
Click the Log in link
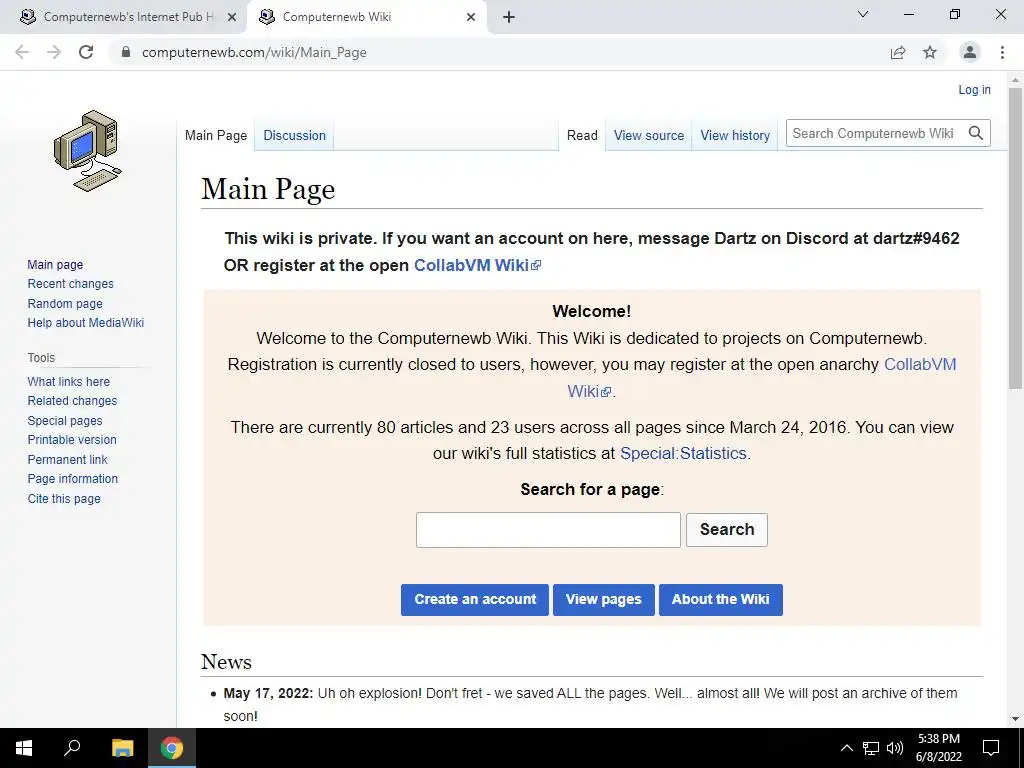(x=974, y=90)
